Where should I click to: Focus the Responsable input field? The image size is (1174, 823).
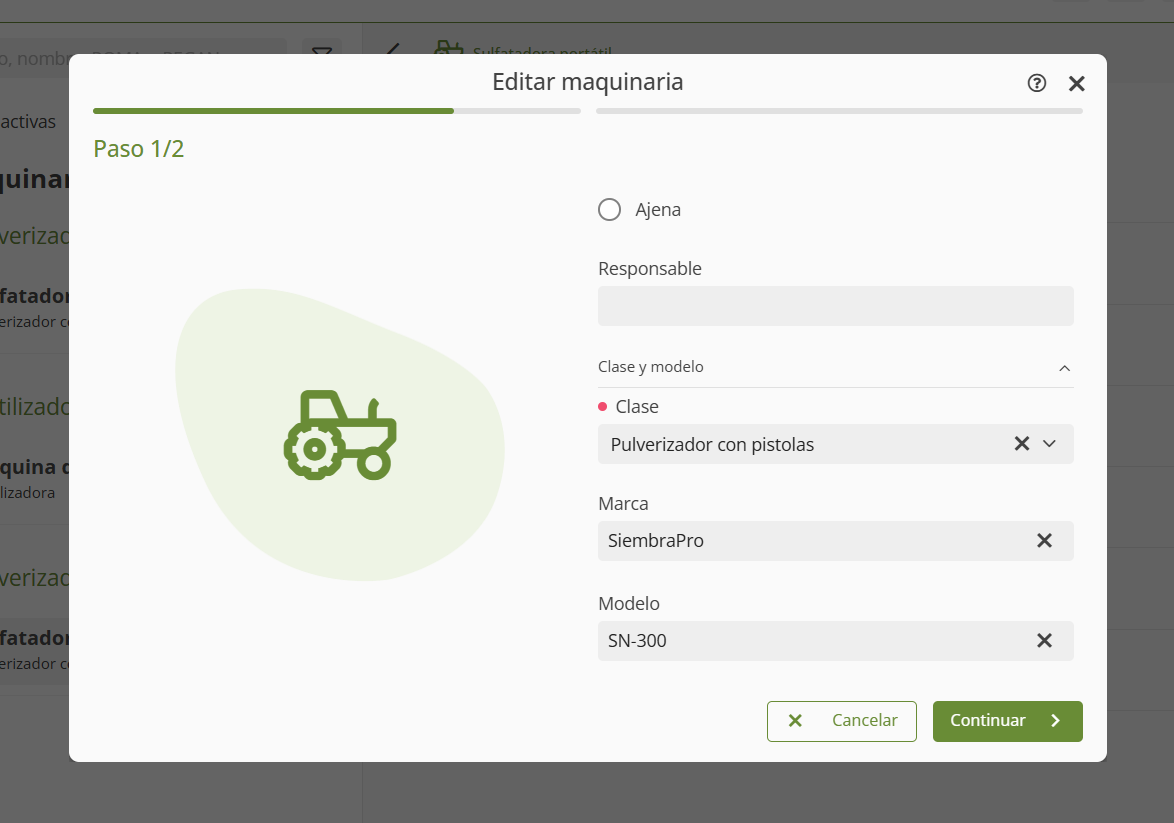[835, 306]
